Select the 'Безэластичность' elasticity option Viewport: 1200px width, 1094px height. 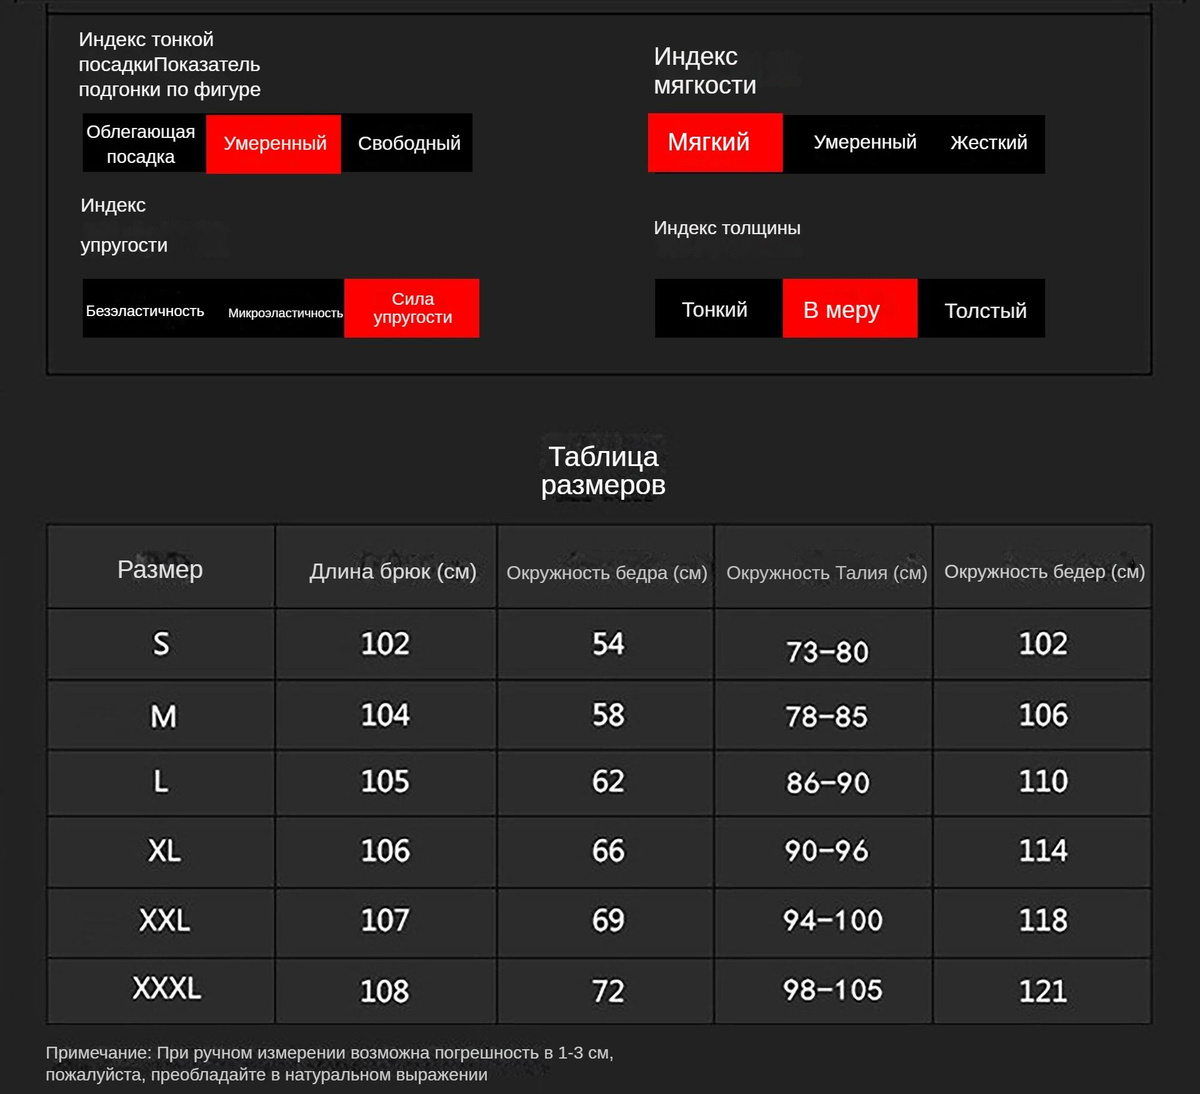click(146, 311)
